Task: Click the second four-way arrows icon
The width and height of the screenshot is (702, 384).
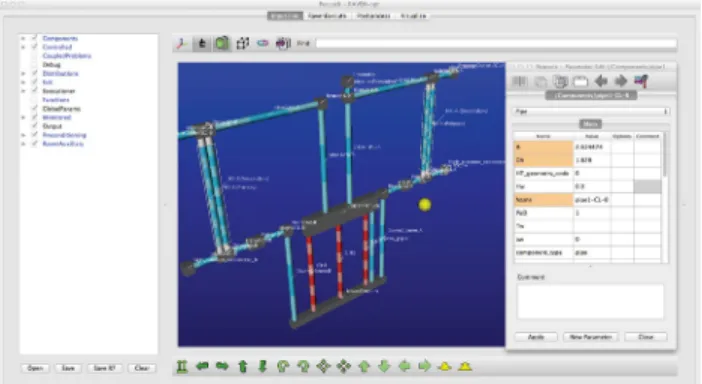Action: point(343,366)
